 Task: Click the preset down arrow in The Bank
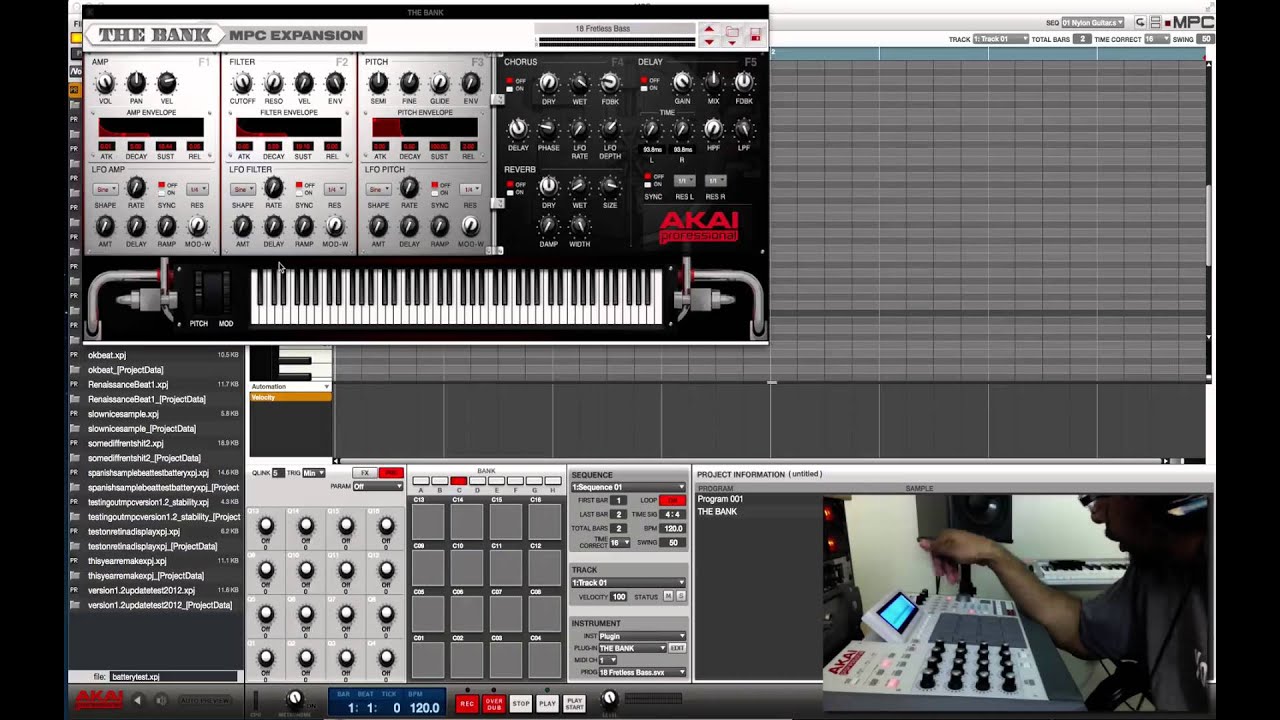click(708, 42)
